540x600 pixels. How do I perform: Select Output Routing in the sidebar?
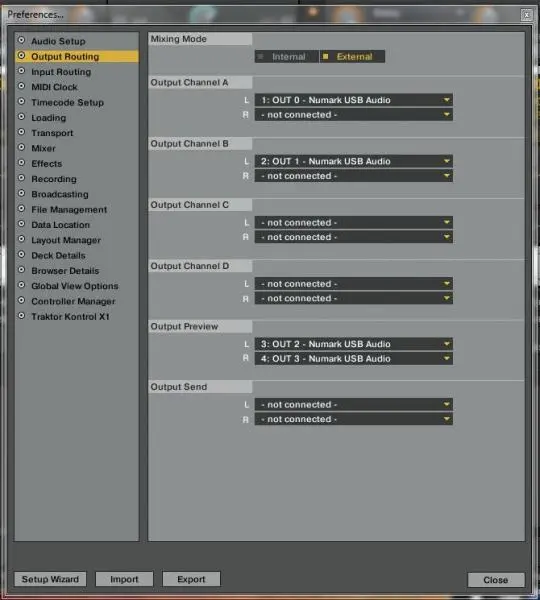[77, 56]
